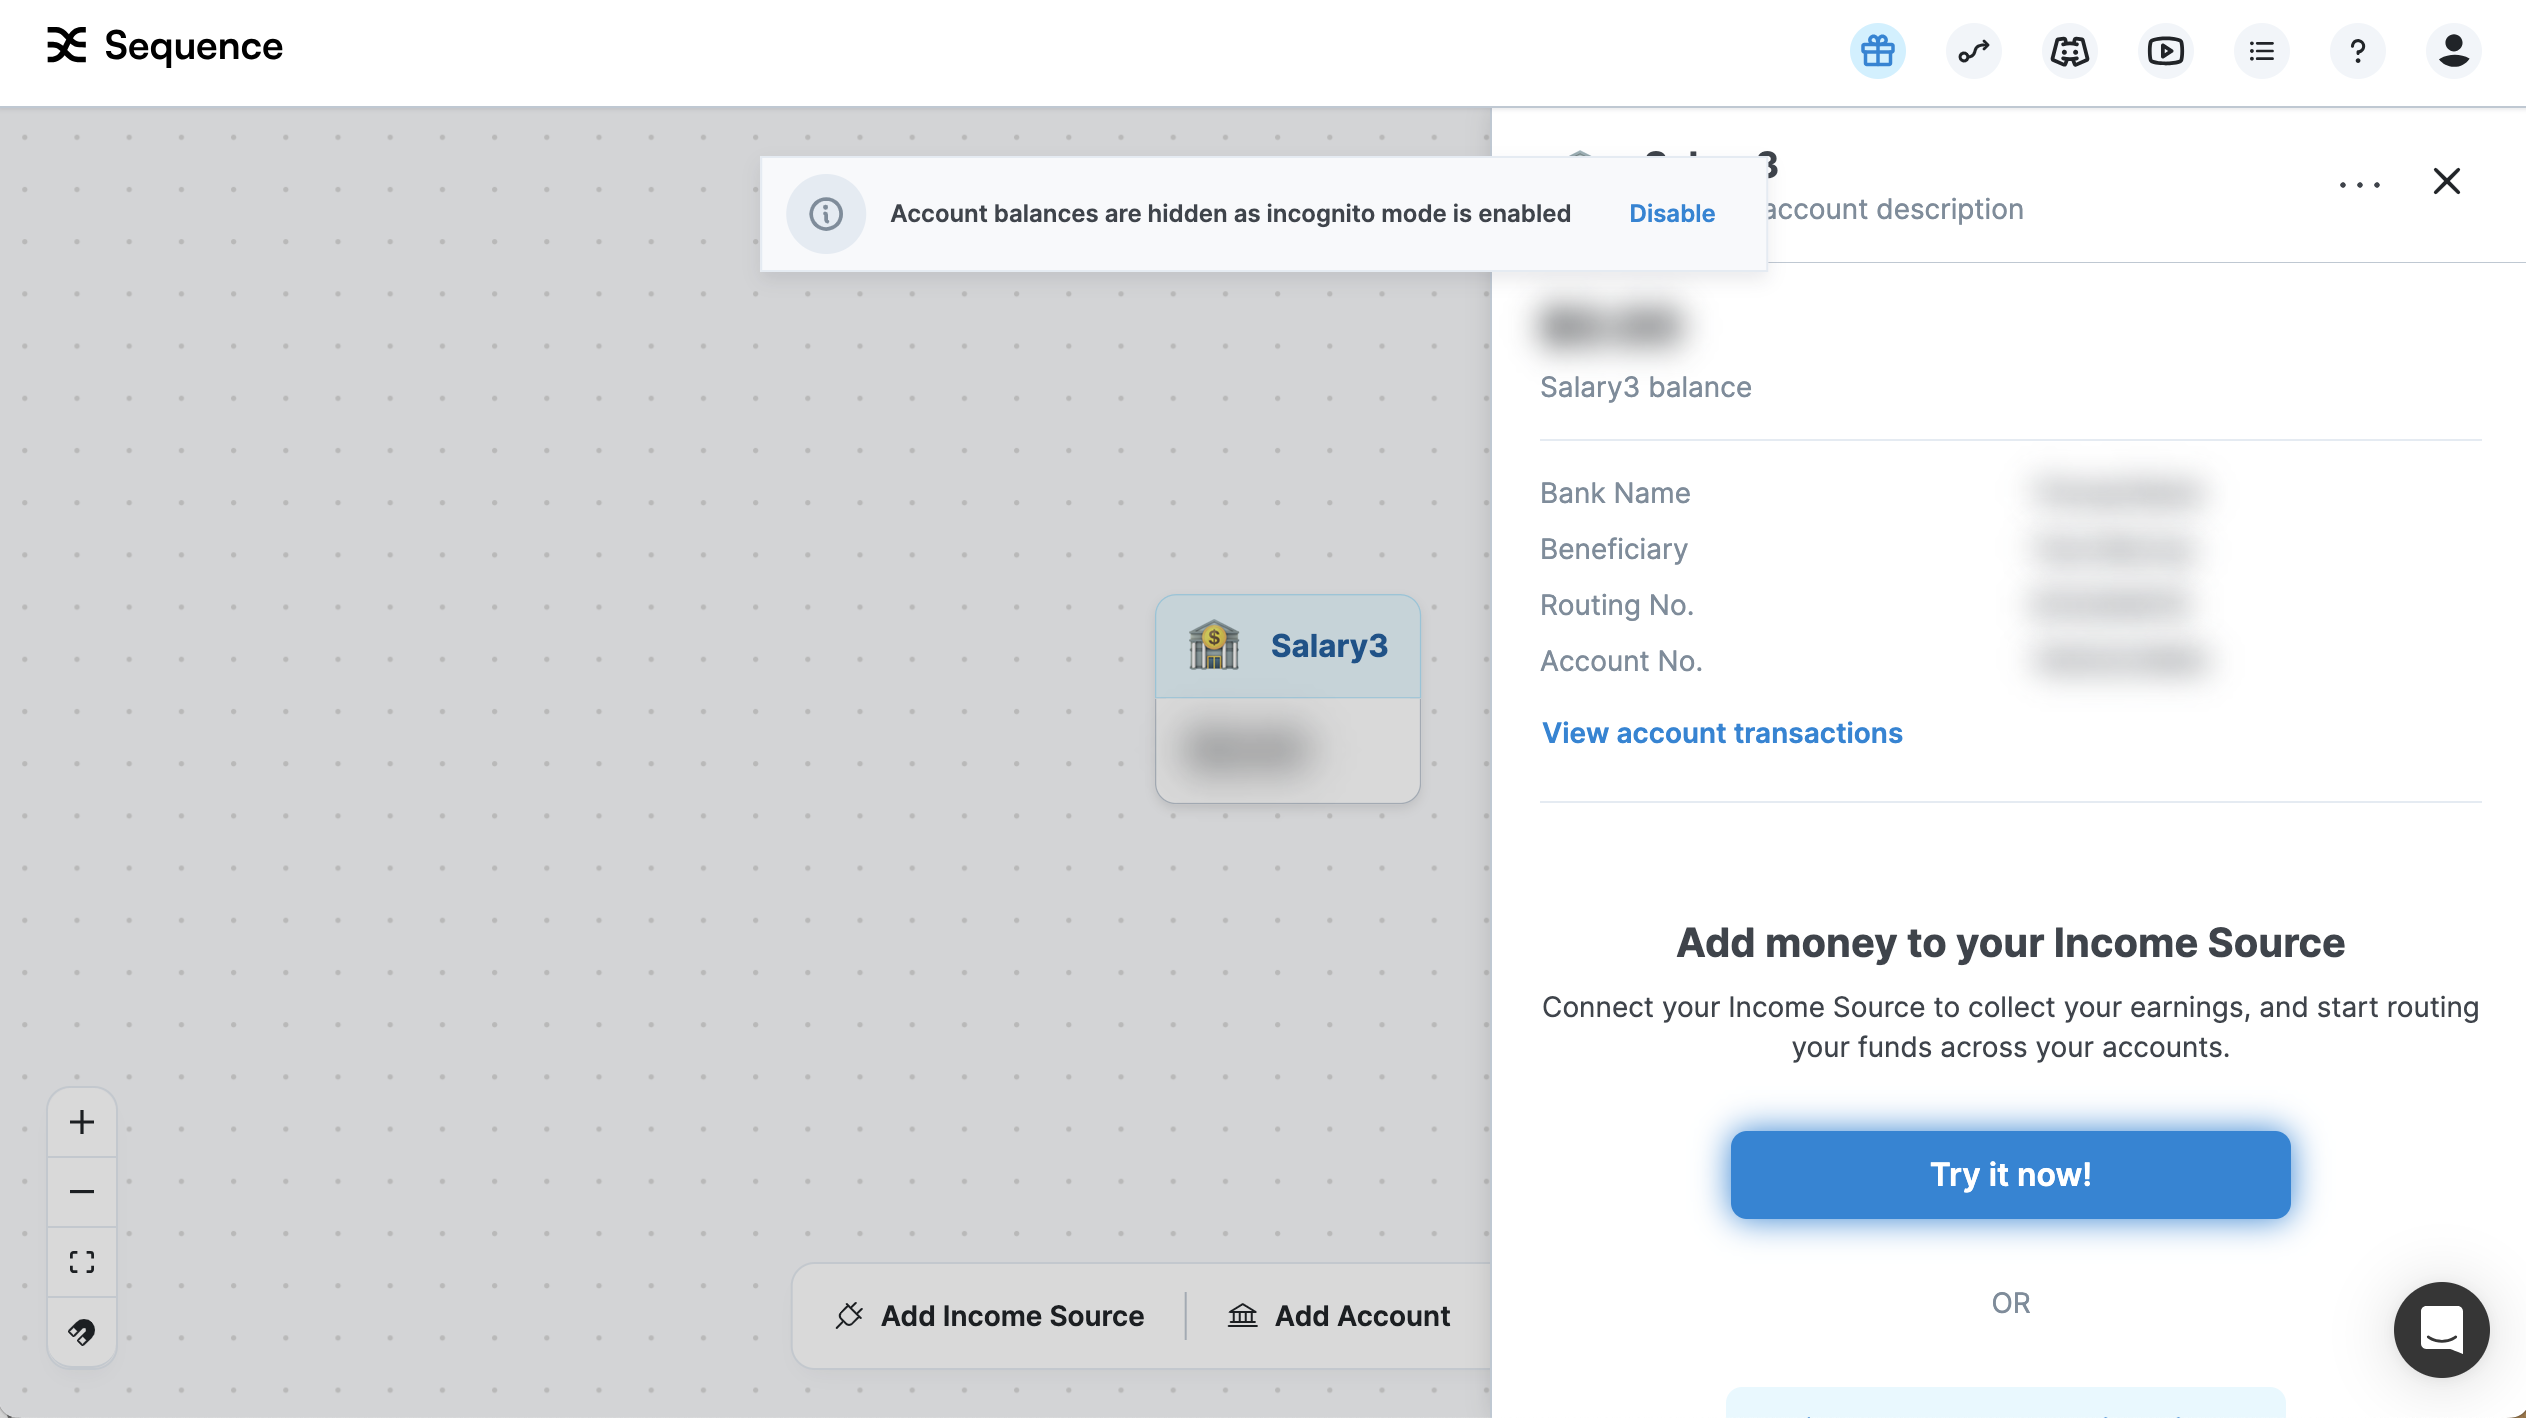Viewport: 2526px width, 1418px height.
Task: Open the help question mark icon
Action: tap(2357, 50)
